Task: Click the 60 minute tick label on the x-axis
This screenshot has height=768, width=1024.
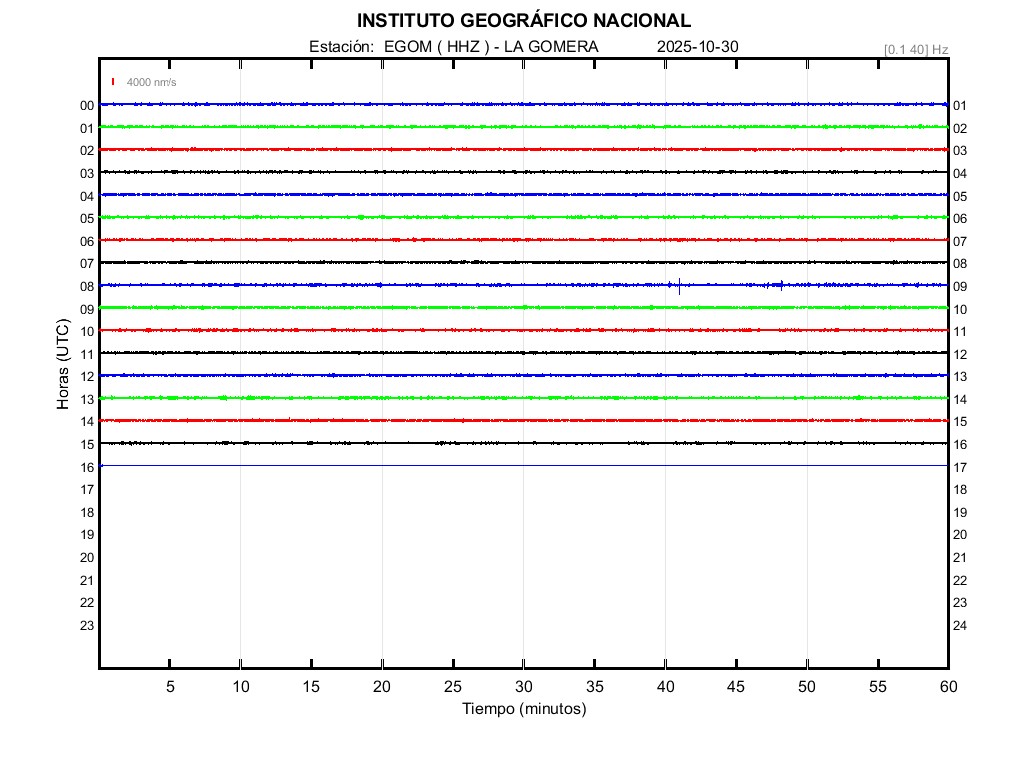Action: pos(948,687)
